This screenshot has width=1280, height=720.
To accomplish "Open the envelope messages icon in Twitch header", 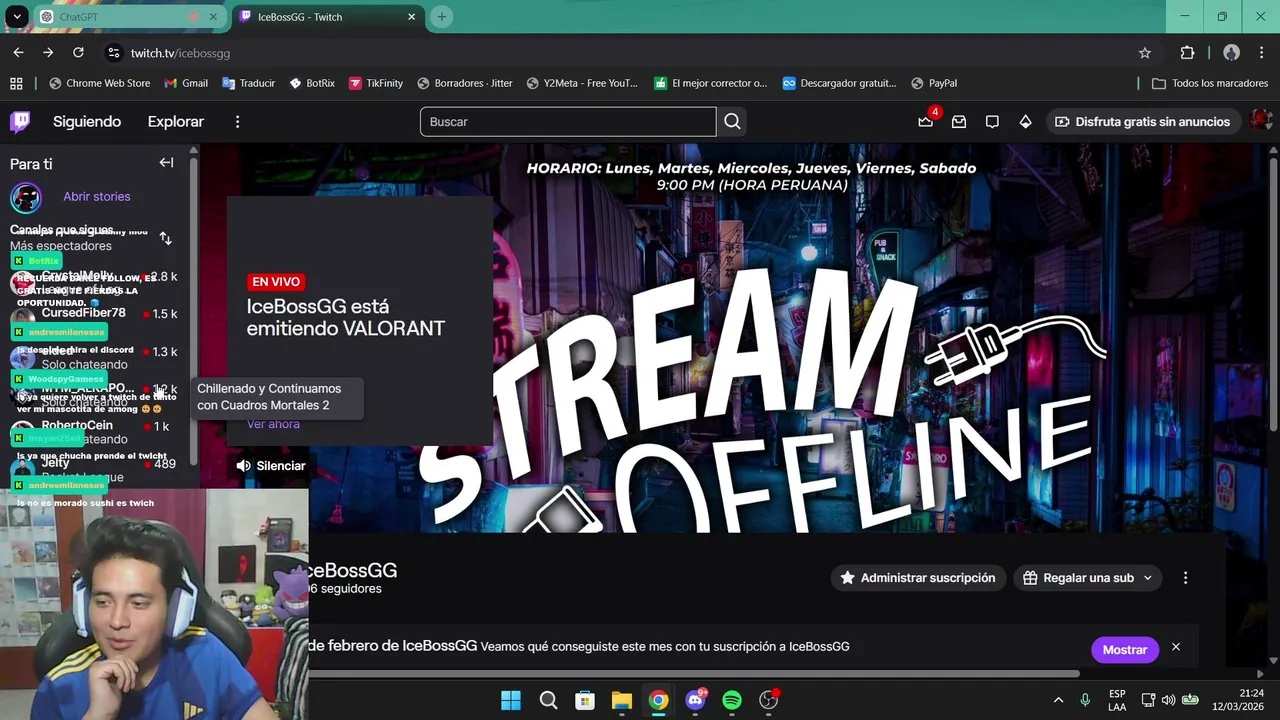I will pos(959,122).
